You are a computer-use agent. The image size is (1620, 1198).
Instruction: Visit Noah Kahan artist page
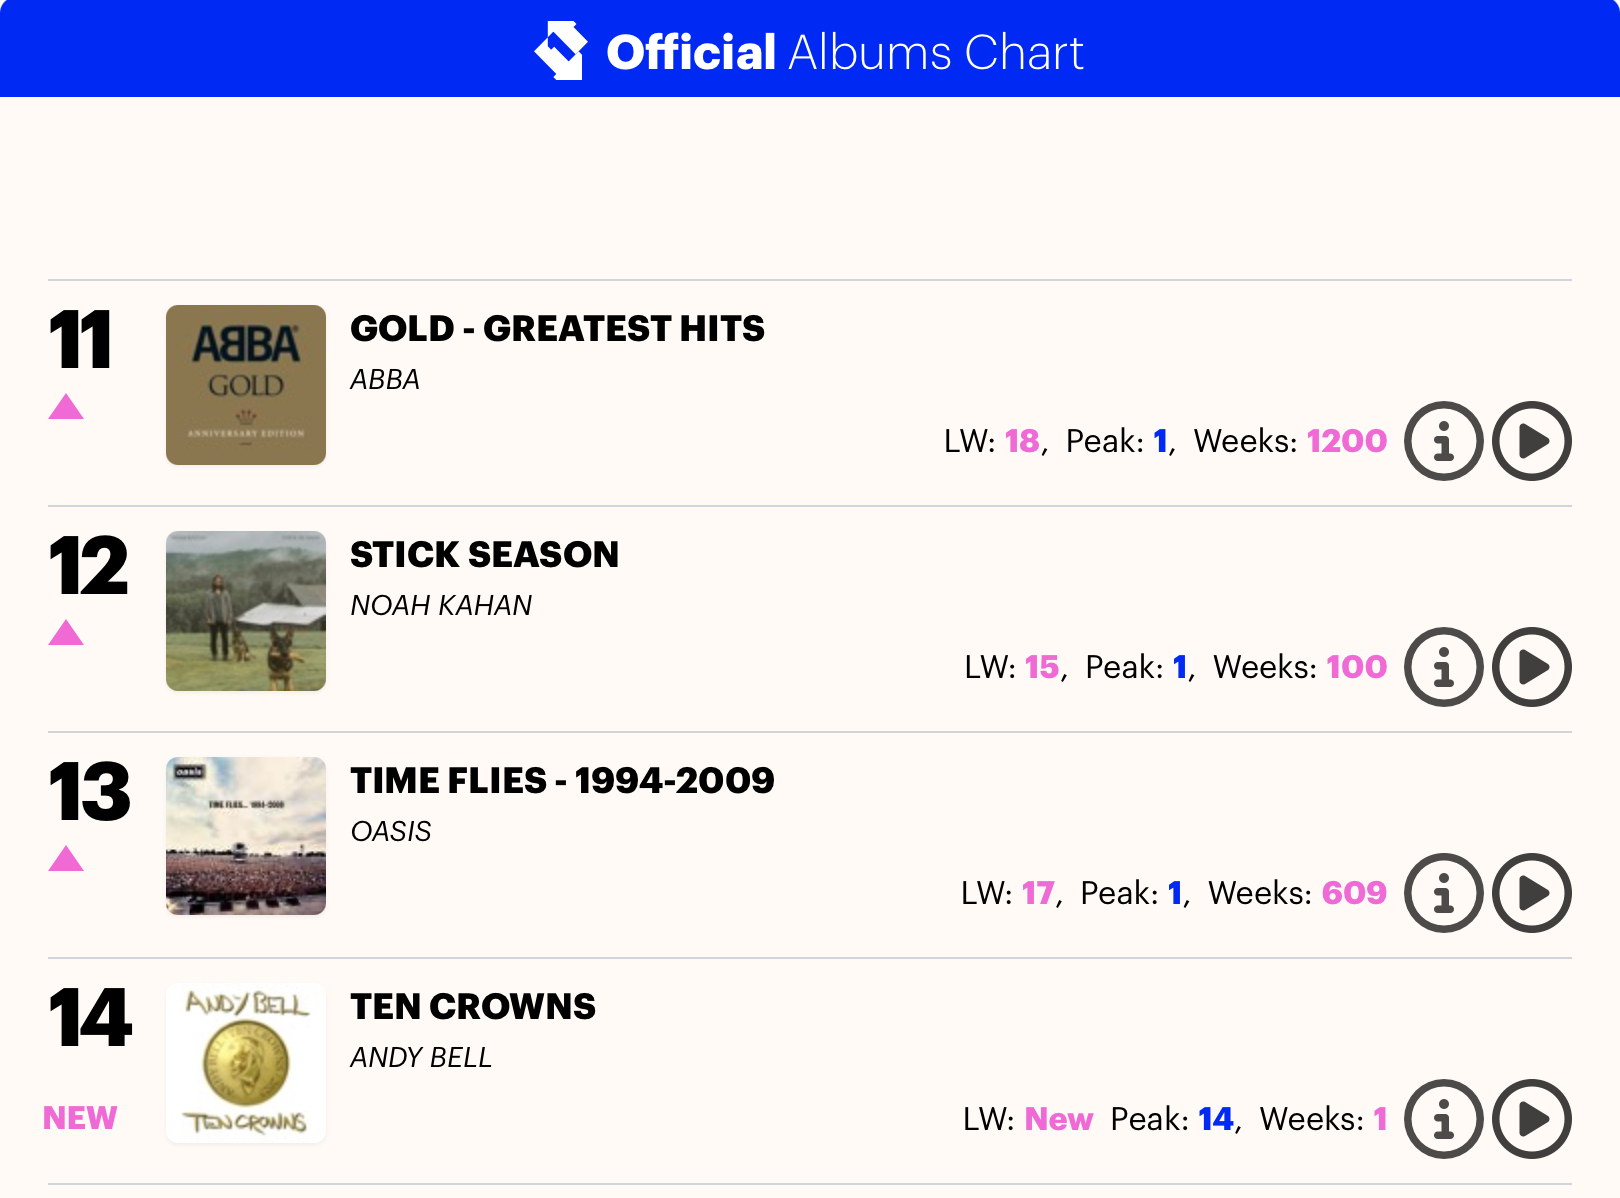tap(441, 606)
